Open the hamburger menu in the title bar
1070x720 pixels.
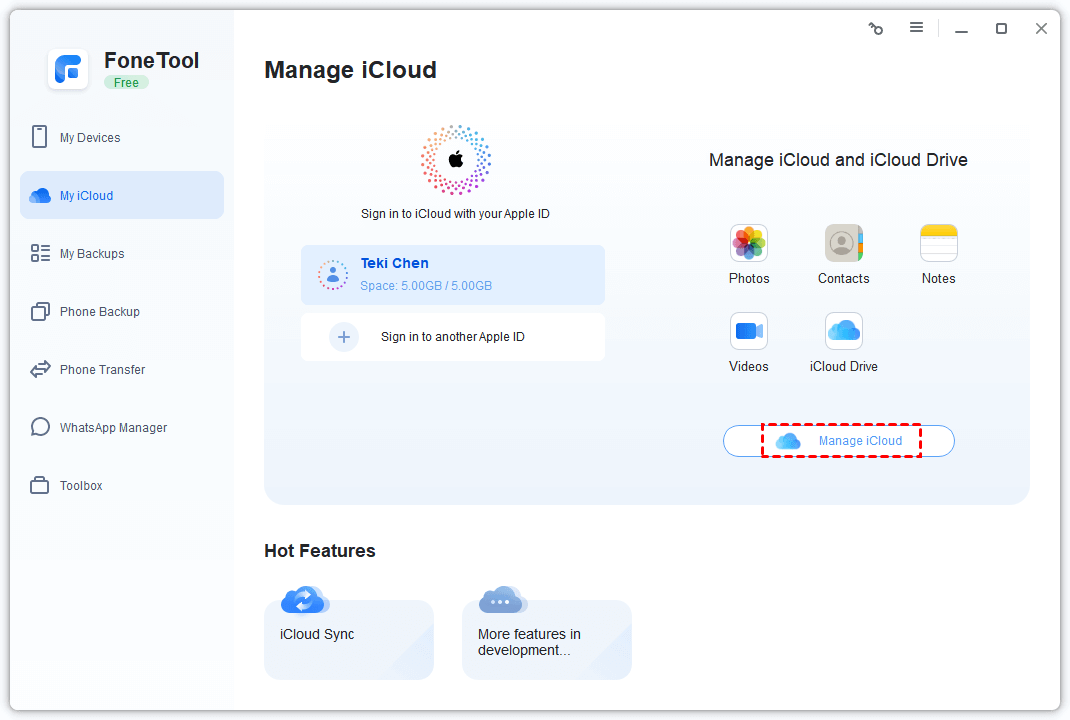pyautogui.click(x=916, y=28)
